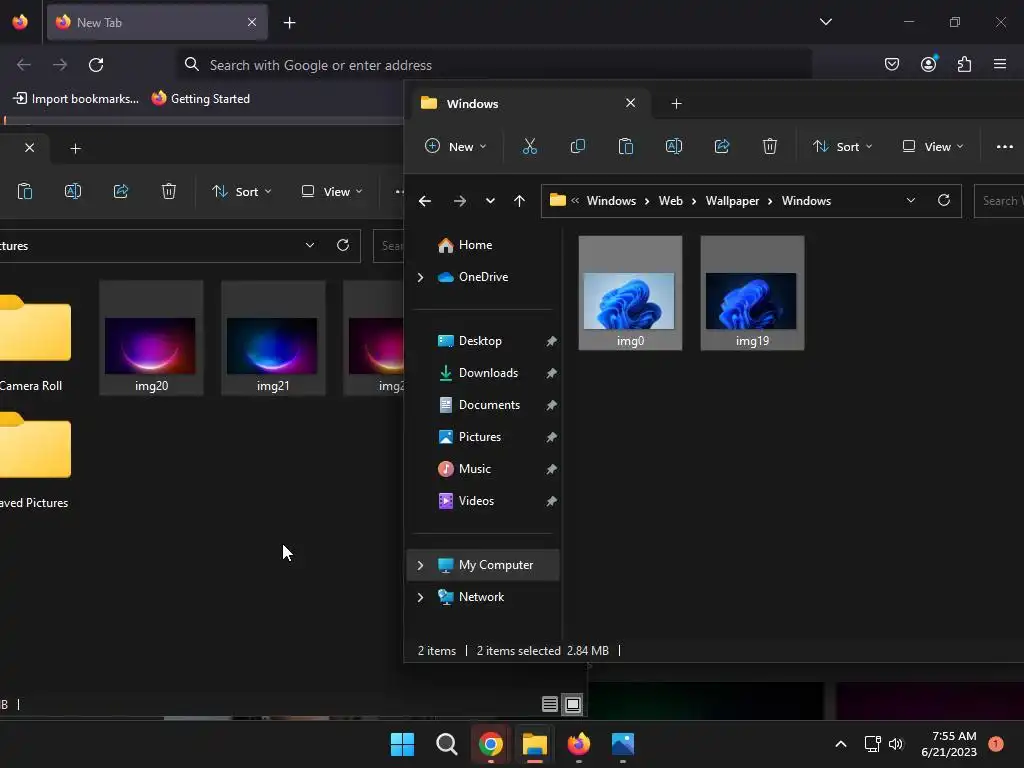Open Firefox account icon
1024x768 pixels.
[929, 64]
